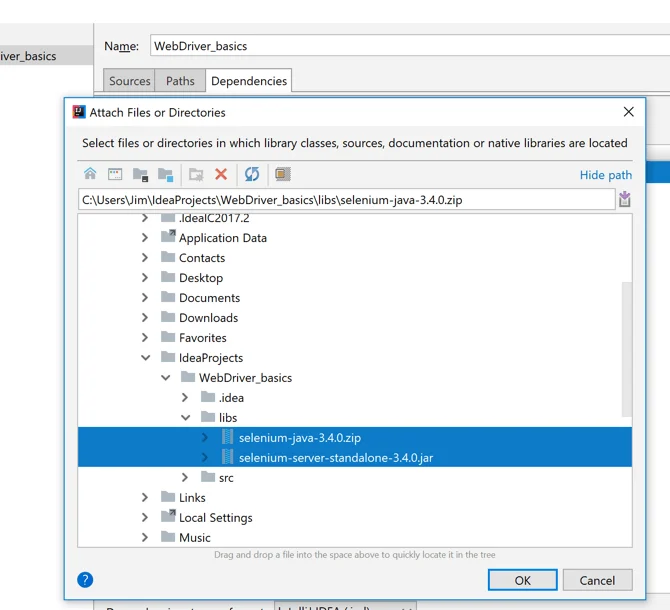Jump to Desktop directory toolbar icon
Viewport: 670px width, 610px height.
pos(115,174)
